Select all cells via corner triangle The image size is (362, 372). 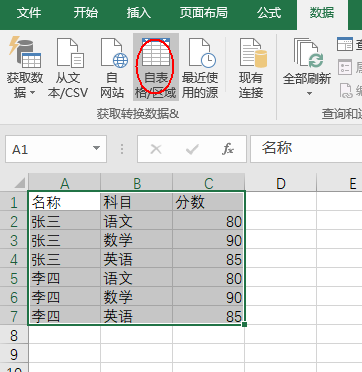click(19, 183)
